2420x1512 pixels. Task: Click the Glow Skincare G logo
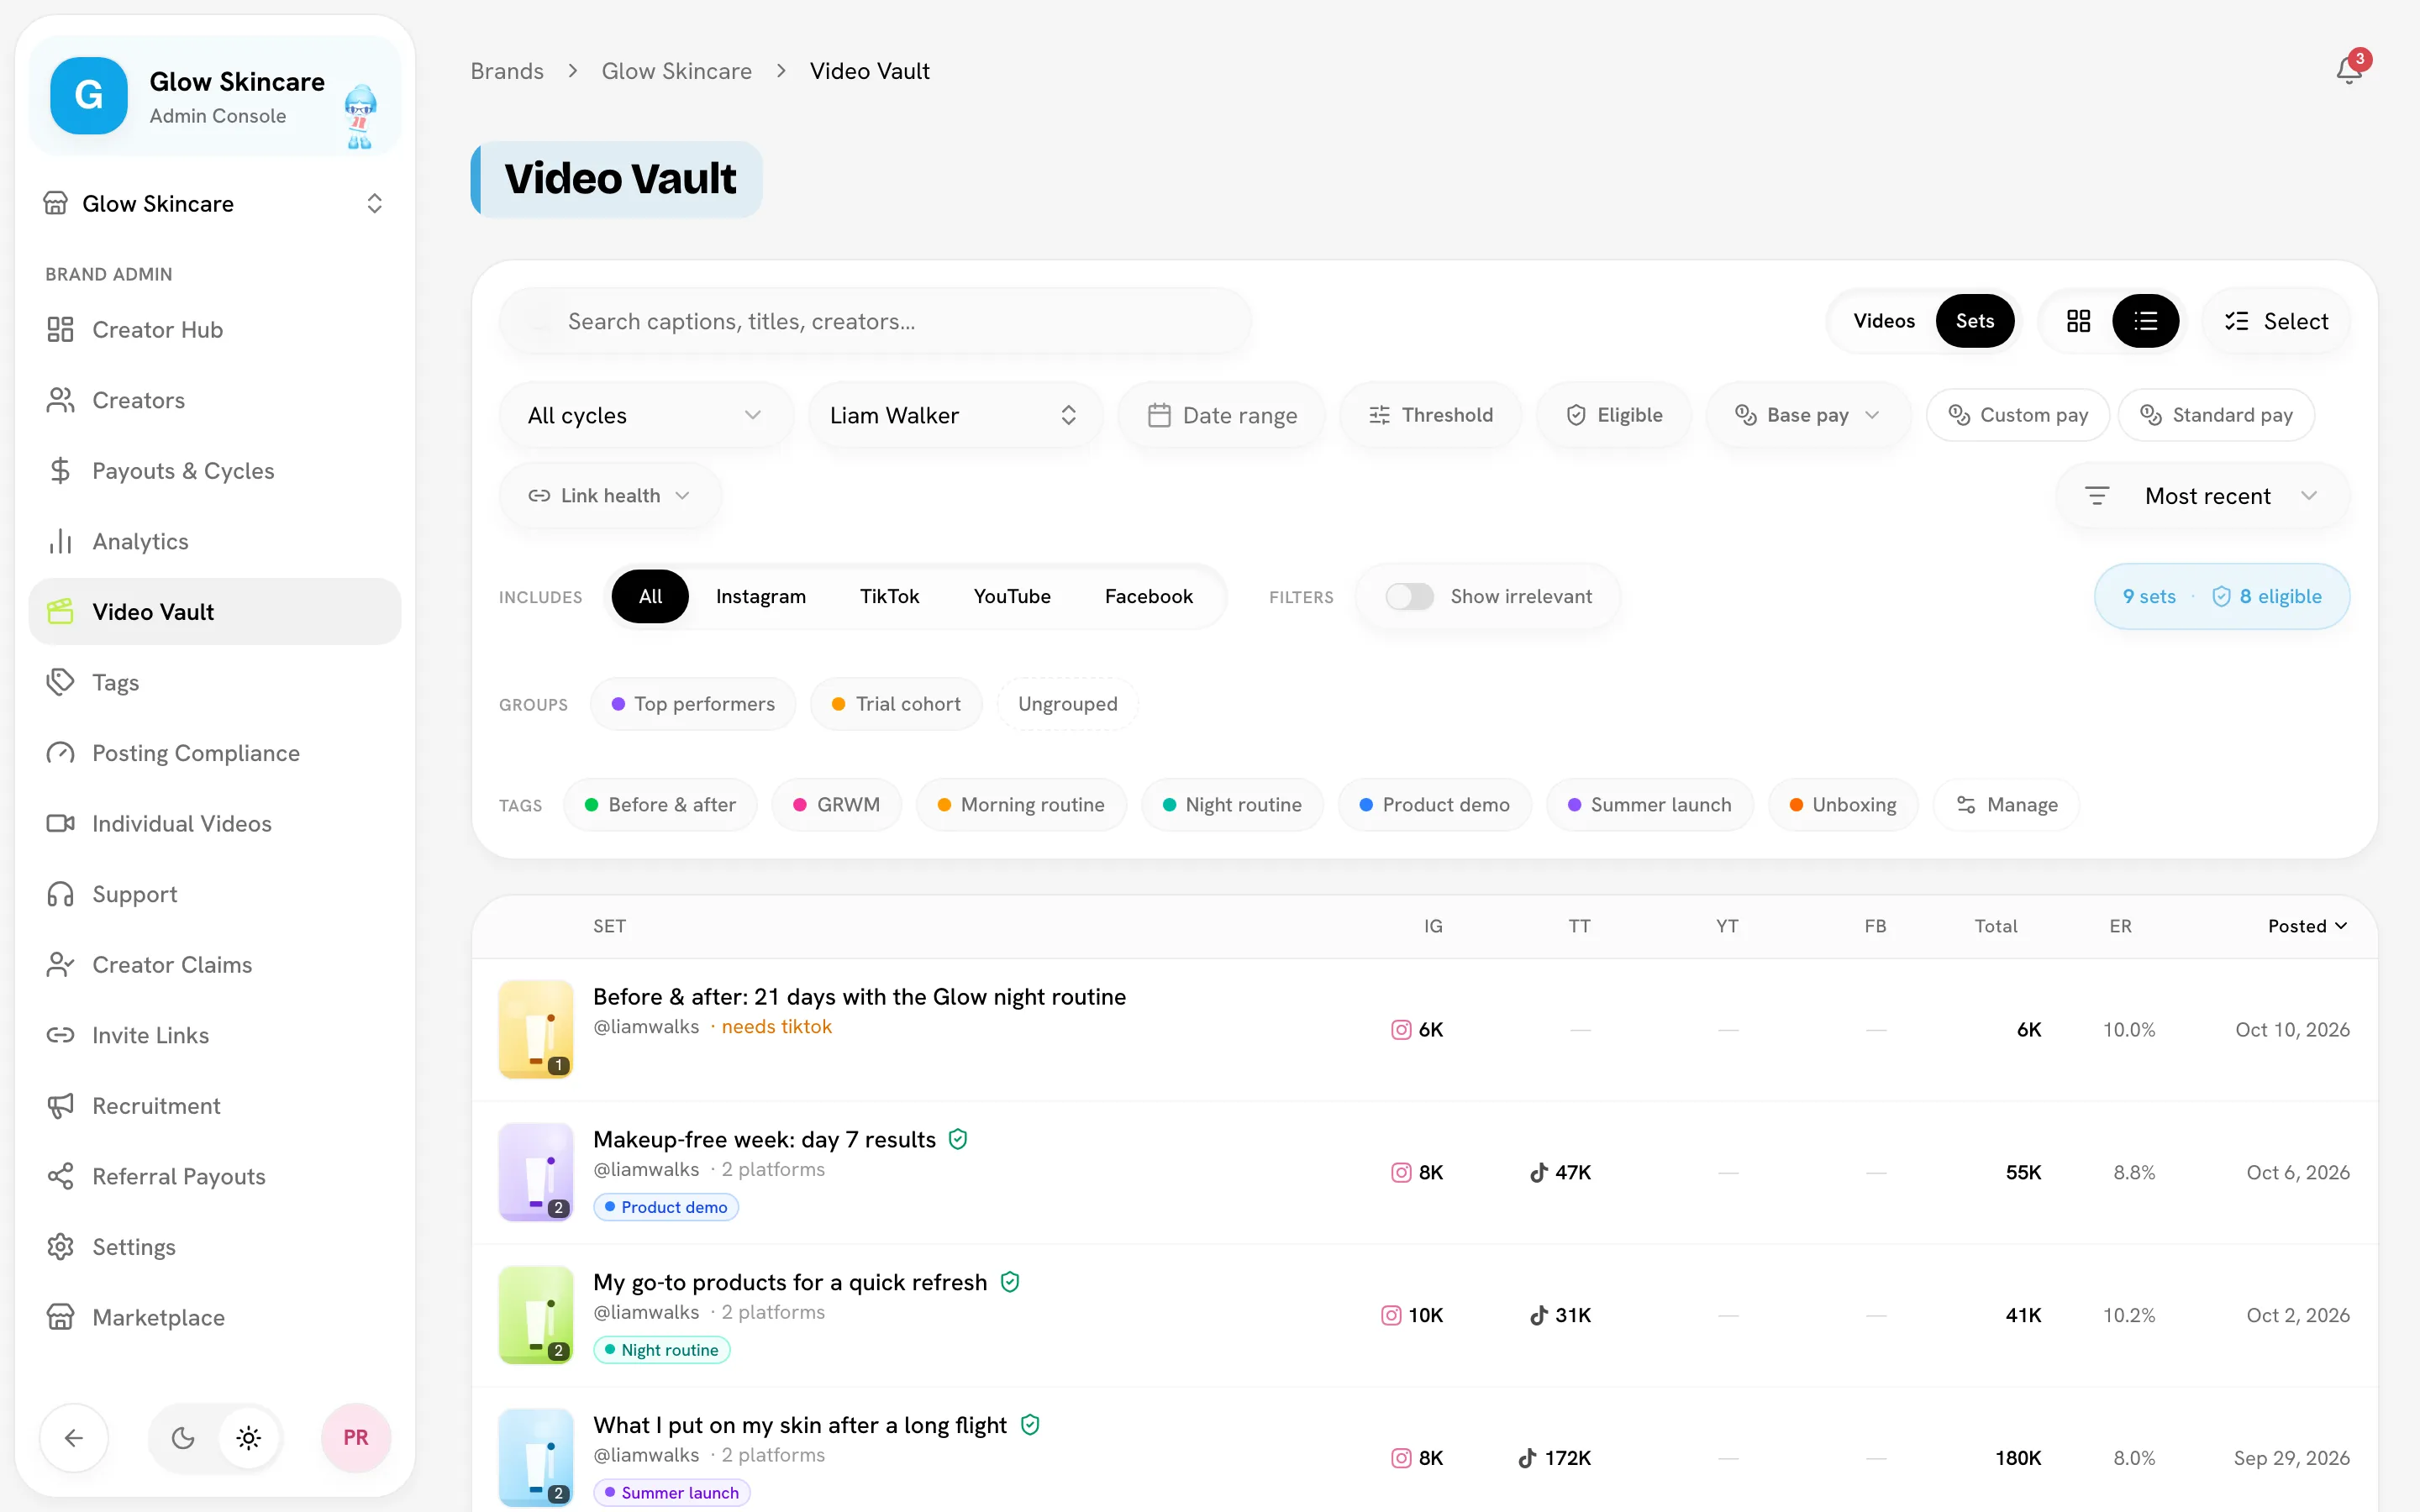pos(89,96)
